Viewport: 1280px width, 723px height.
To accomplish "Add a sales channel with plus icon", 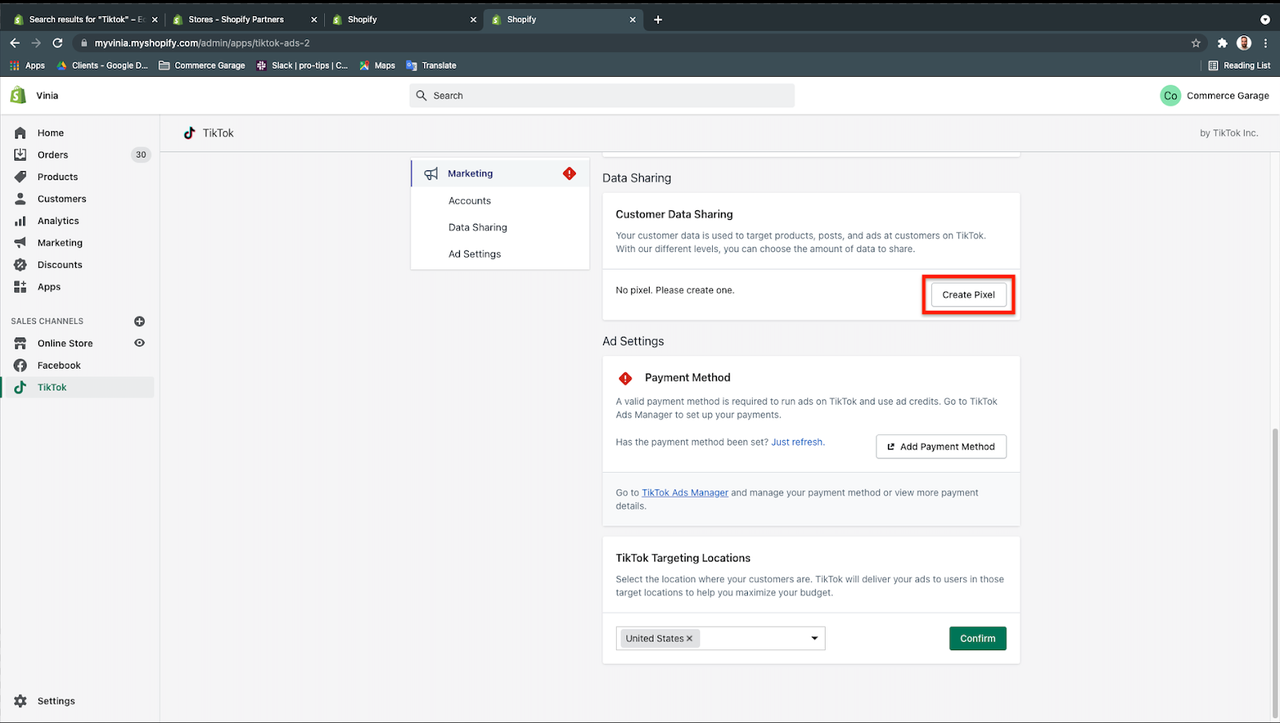I will [x=139, y=321].
